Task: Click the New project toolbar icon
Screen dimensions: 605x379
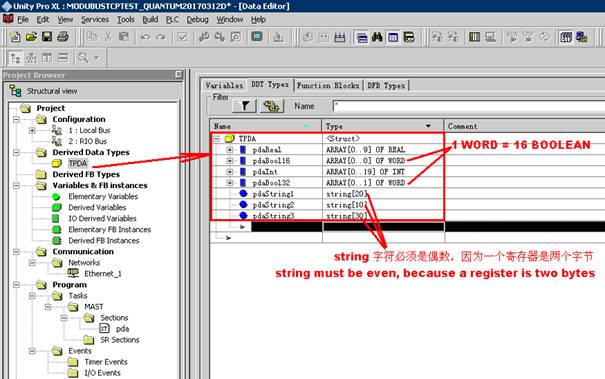Action: [15, 37]
